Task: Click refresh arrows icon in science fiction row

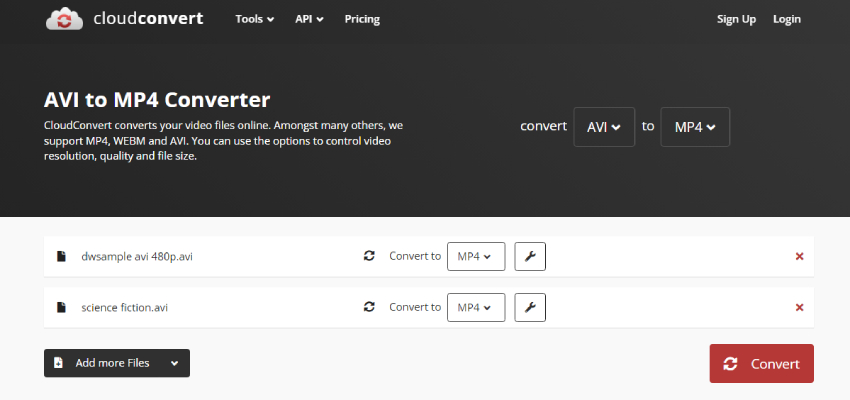Action: (x=369, y=307)
